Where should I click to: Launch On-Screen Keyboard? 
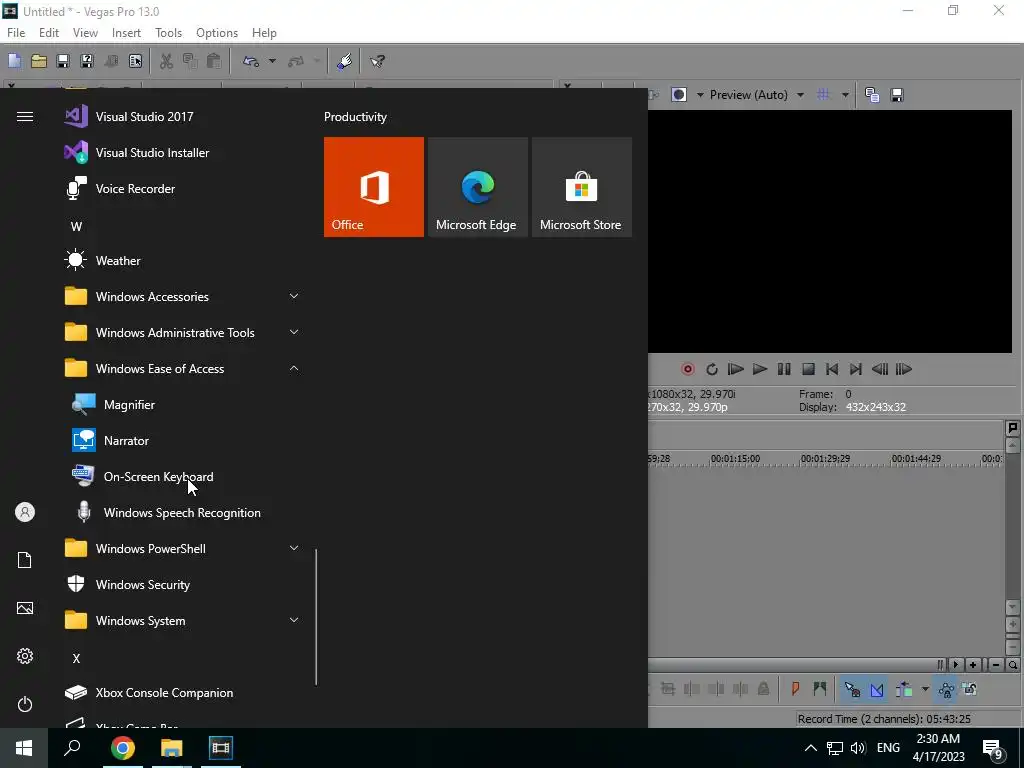tap(183, 477)
